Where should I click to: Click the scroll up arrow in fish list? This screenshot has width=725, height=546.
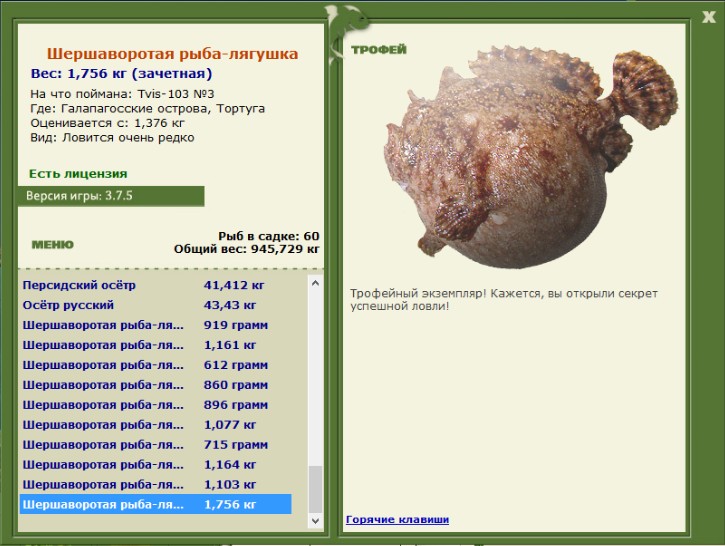point(315,283)
